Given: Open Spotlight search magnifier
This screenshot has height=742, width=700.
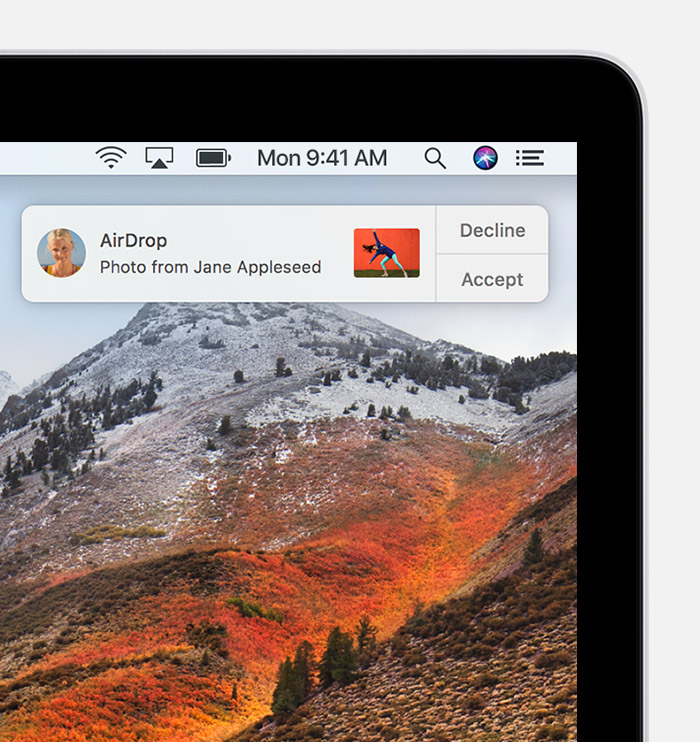Looking at the screenshot, I should pyautogui.click(x=435, y=158).
